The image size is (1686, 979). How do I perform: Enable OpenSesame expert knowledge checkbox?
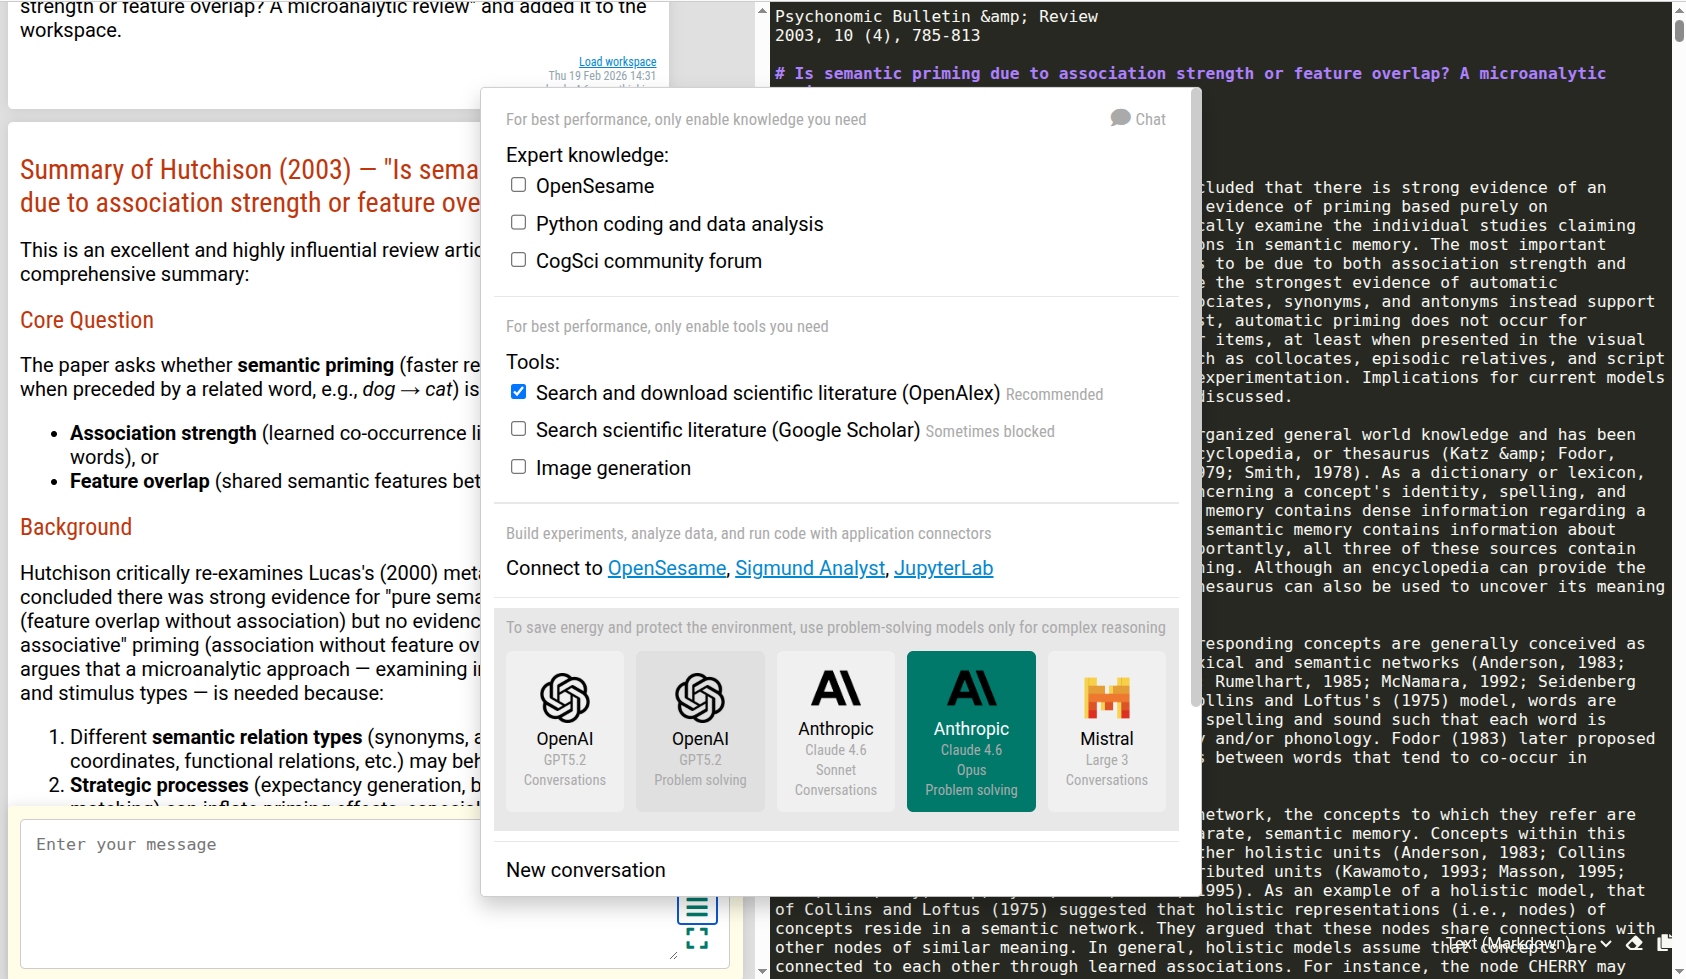tap(518, 185)
